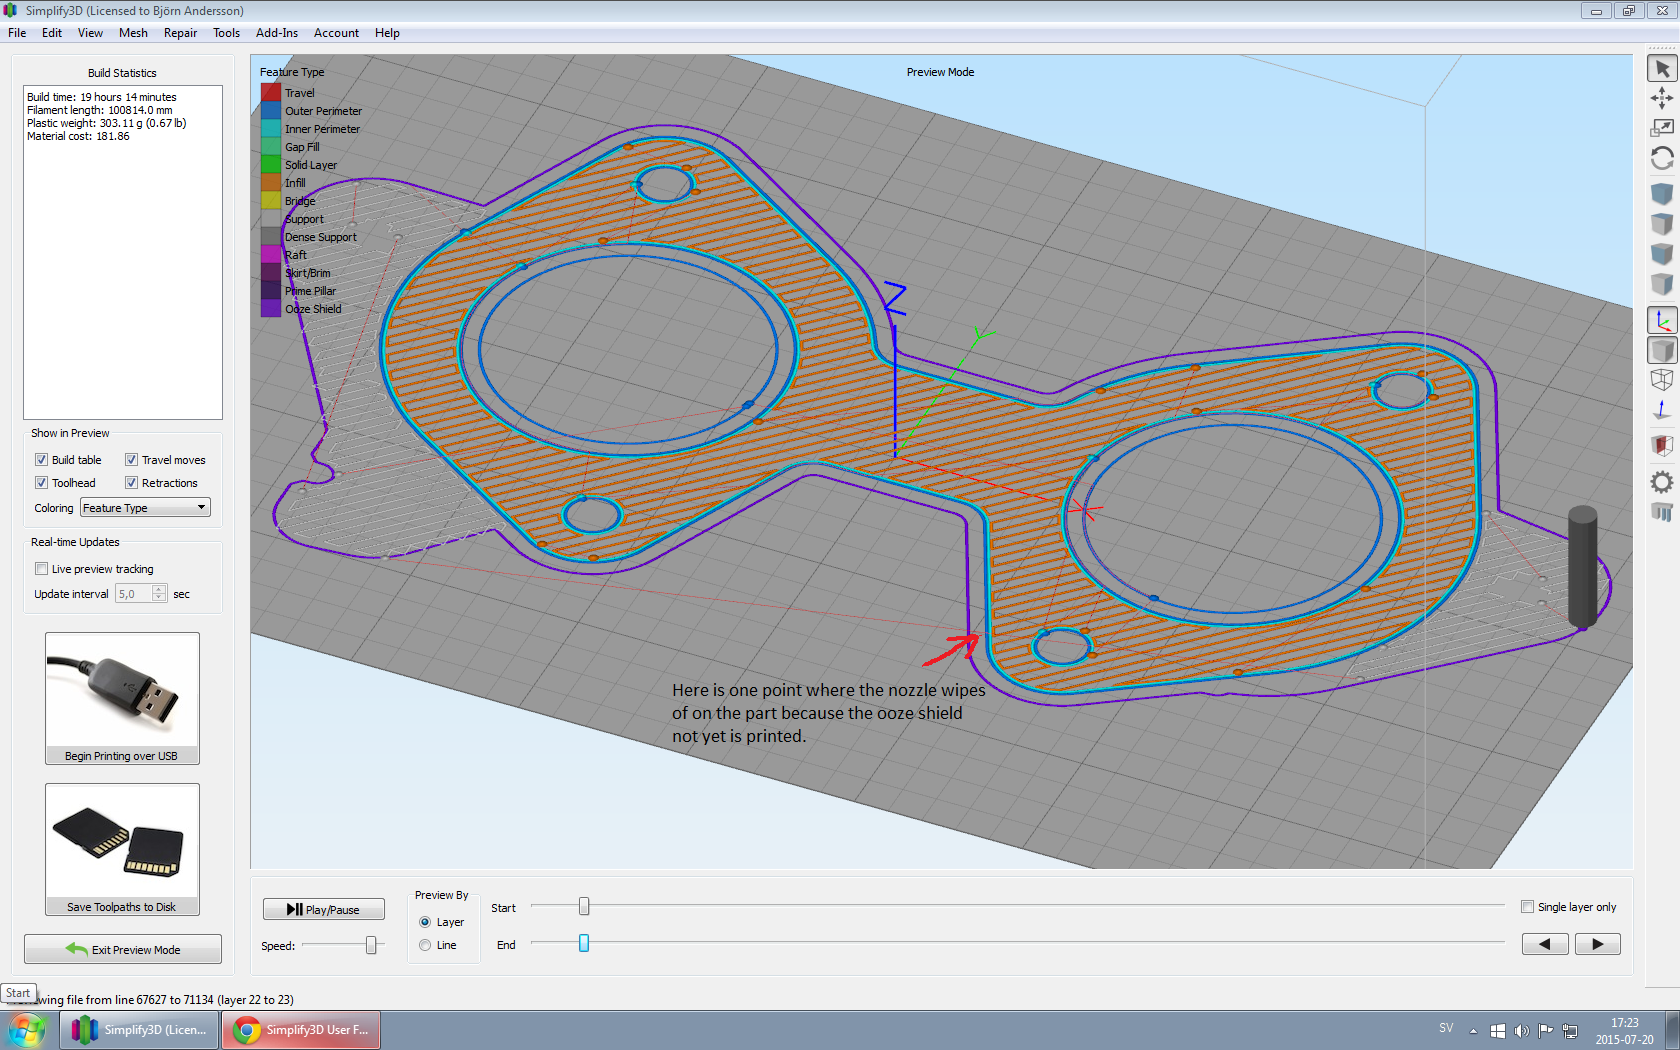Click the End layer slider handle
This screenshot has height=1050, width=1680.
click(x=584, y=943)
